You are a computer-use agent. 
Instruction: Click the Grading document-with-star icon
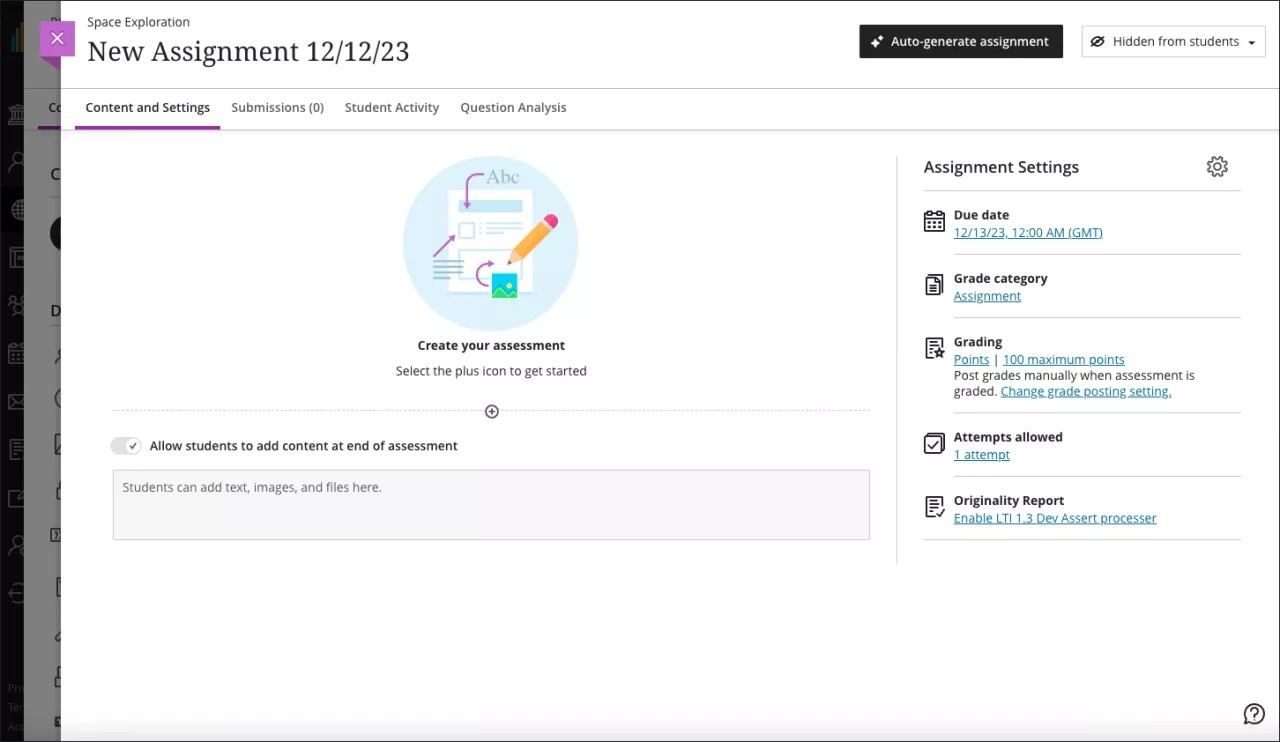[933, 348]
